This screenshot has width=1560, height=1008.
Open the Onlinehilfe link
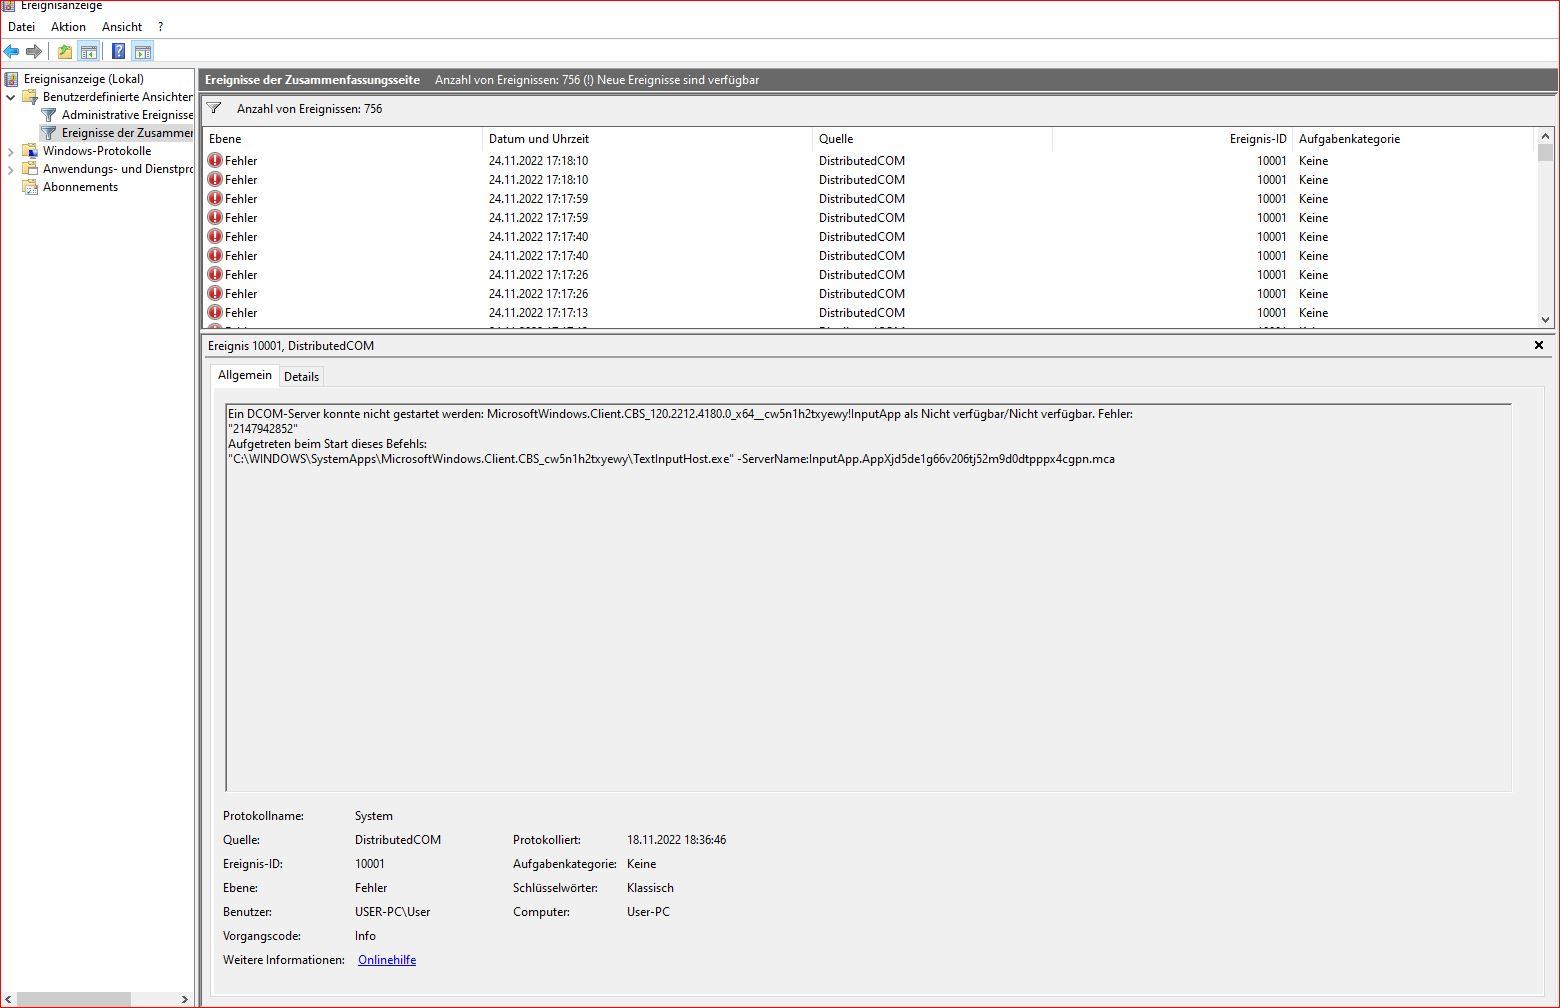pyautogui.click(x=387, y=960)
